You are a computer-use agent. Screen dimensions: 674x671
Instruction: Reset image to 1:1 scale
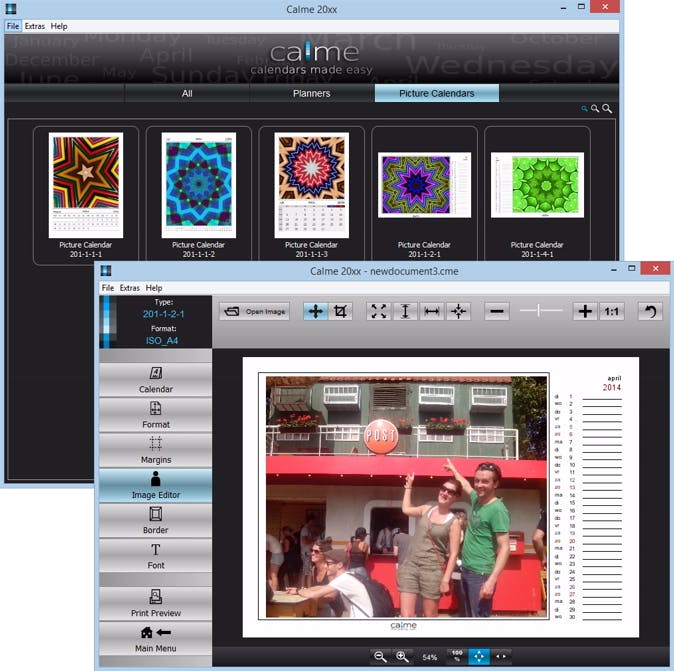(x=611, y=311)
